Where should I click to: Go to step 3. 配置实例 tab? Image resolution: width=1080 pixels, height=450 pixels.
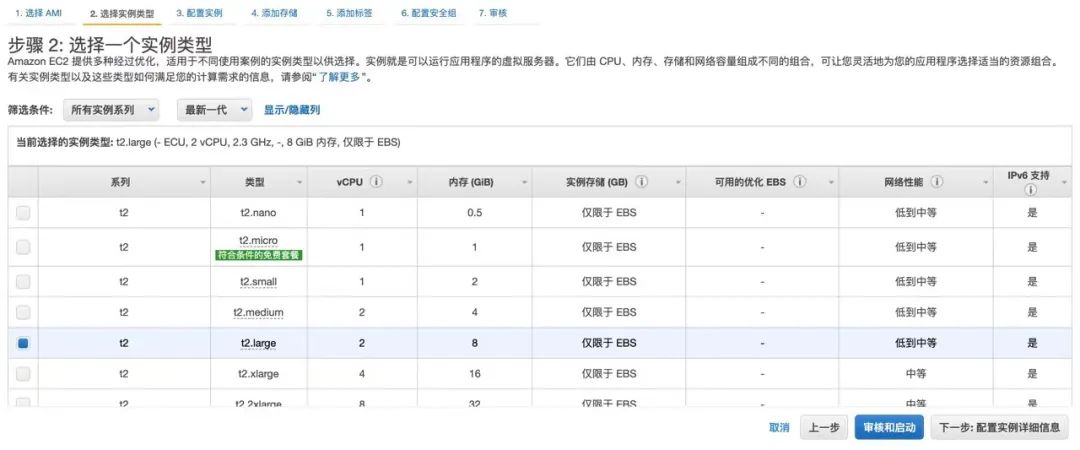click(199, 13)
